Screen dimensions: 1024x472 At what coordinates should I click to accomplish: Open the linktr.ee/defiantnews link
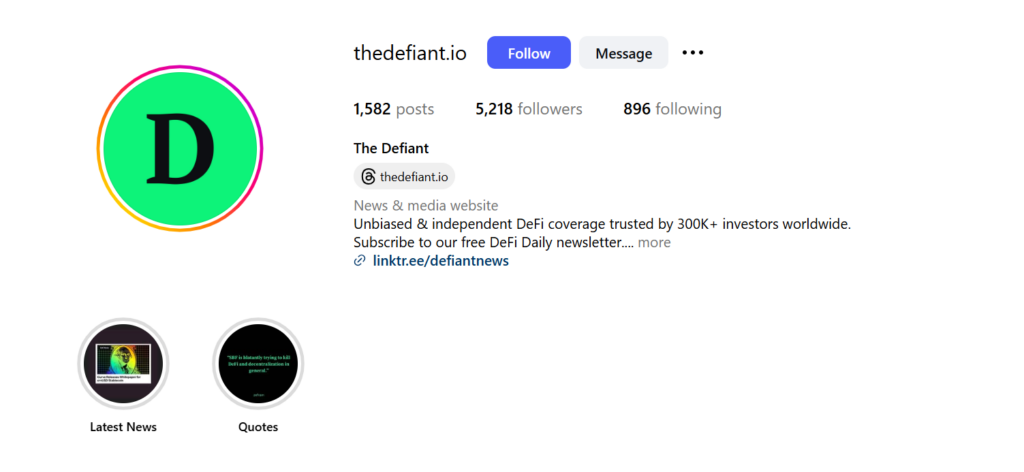click(x=441, y=261)
